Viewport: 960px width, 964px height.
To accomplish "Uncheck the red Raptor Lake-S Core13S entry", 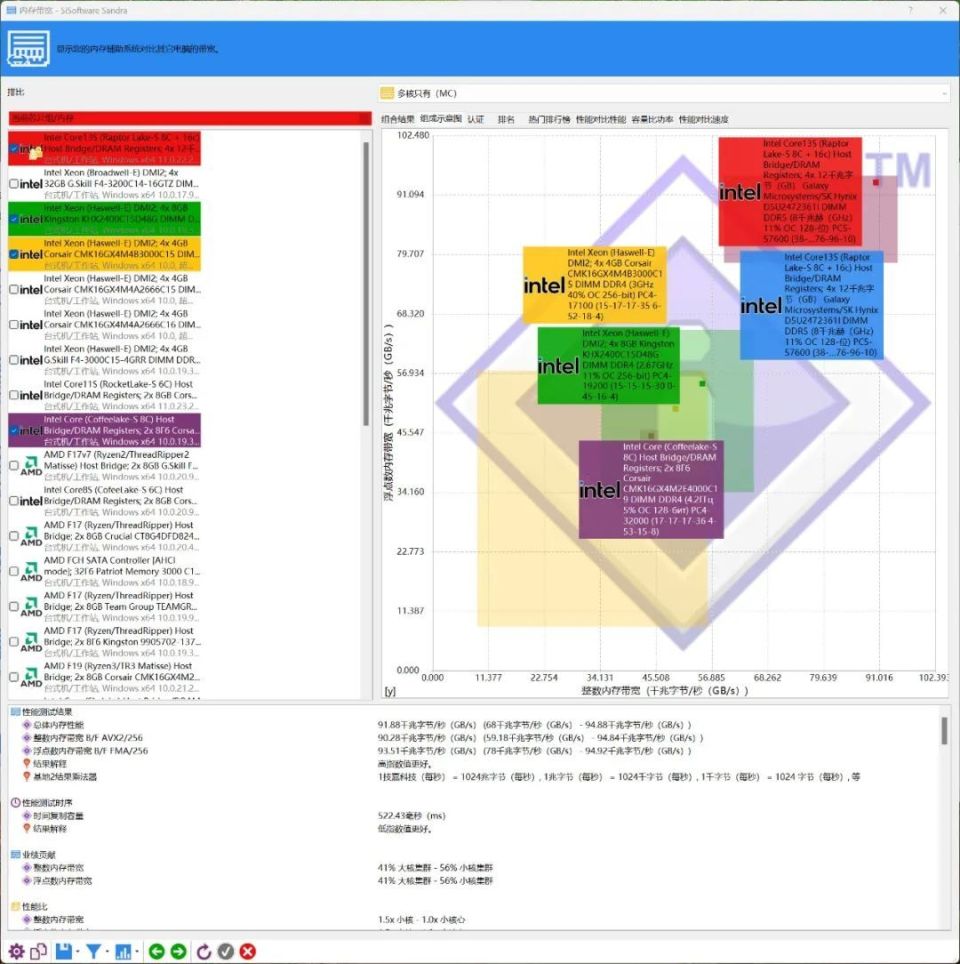I will click(x=14, y=149).
